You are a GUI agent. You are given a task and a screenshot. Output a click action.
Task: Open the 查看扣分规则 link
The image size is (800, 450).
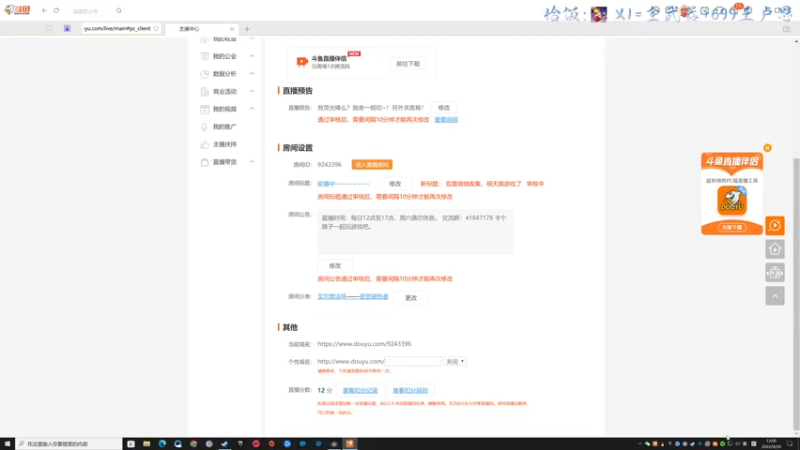pyautogui.click(x=410, y=390)
